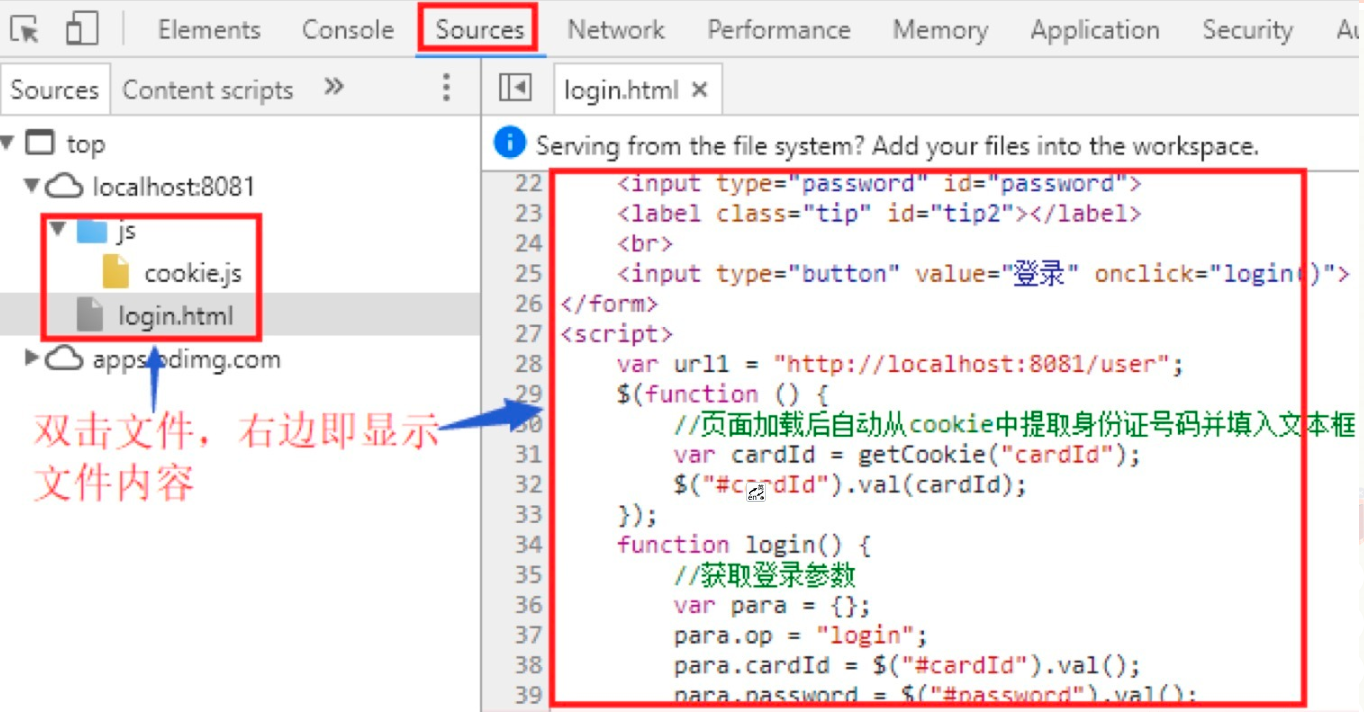Open the Elements panel tab
The width and height of the screenshot is (1364, 712).
tap(209, 30)
